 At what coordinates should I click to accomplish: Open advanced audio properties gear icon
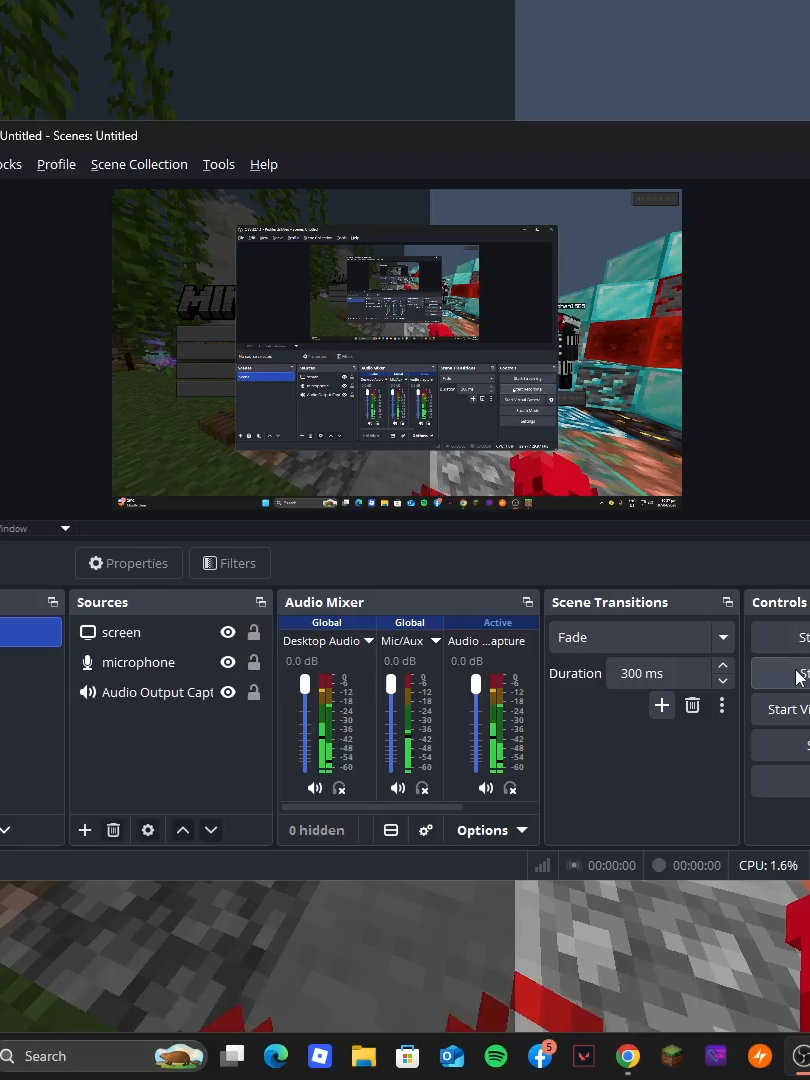pyautogui.click(x=426, y=830)
